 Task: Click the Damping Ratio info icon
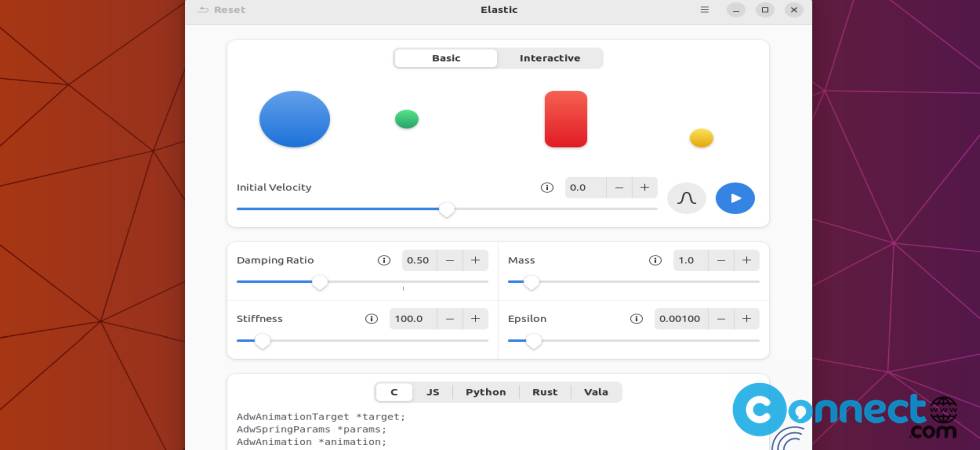384,260
